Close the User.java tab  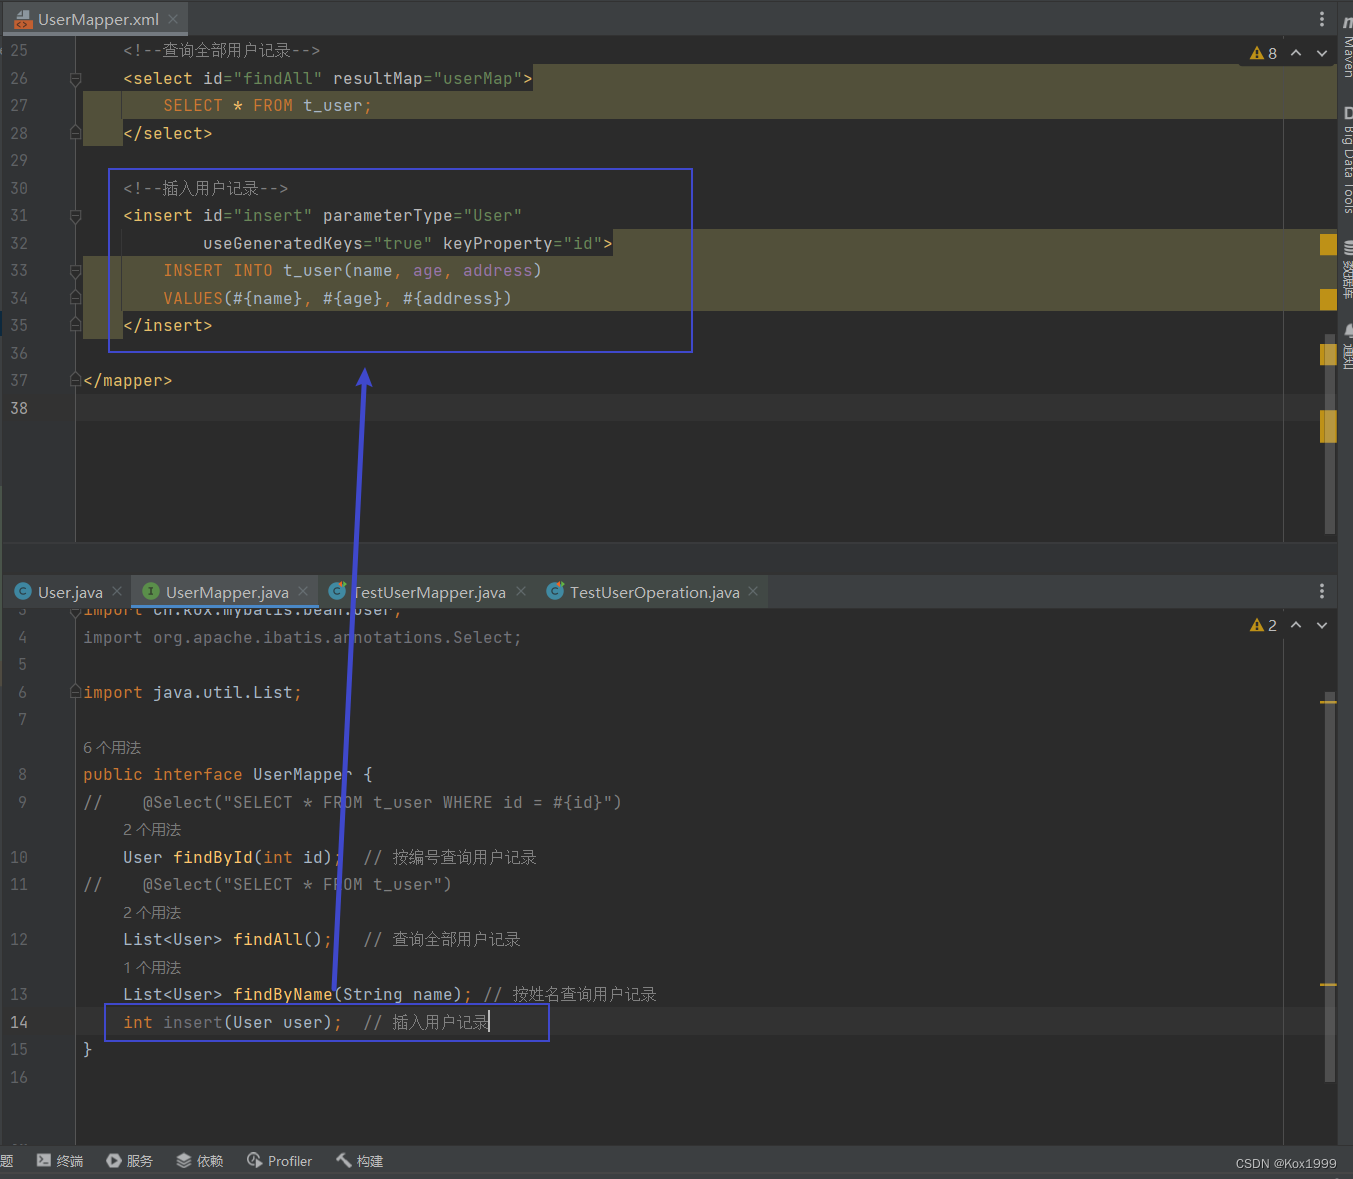pos(117,591)
